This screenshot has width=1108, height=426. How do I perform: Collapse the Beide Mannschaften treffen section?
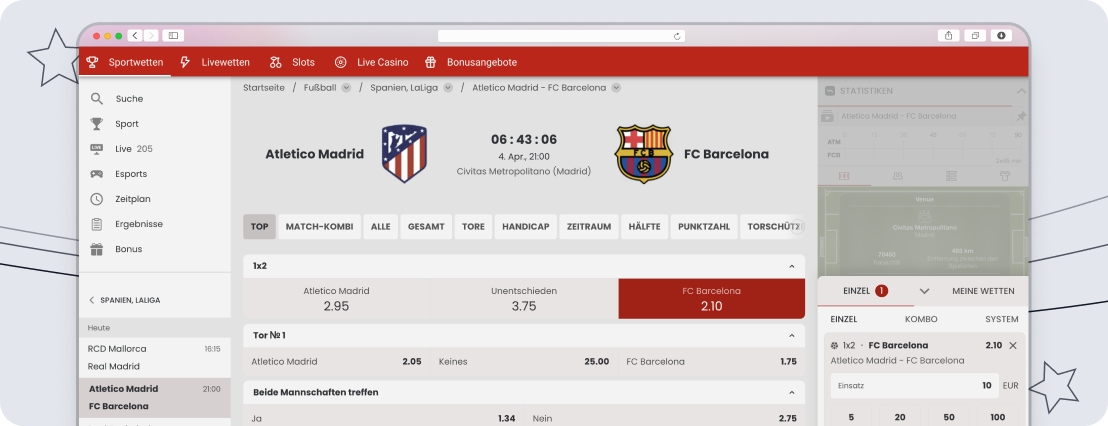(x=792, y=393)
